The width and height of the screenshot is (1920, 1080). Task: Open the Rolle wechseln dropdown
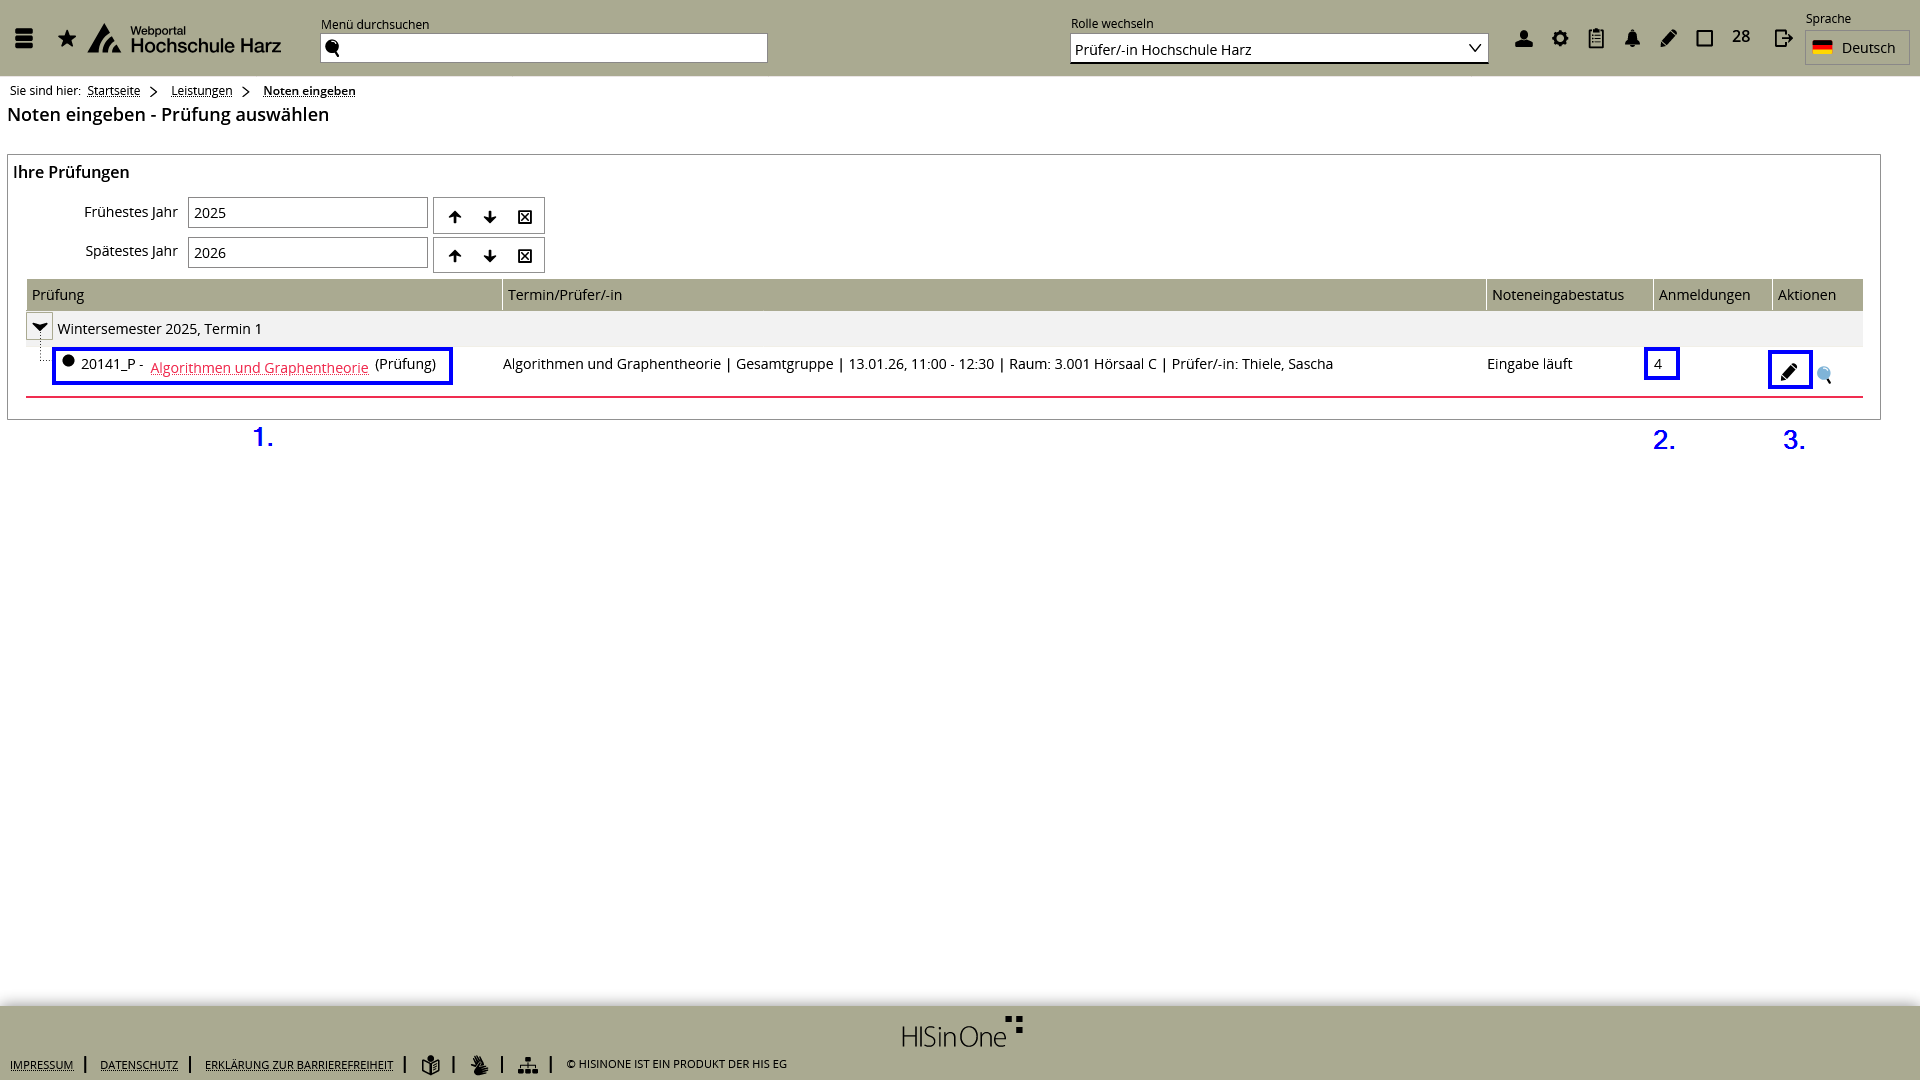point(1278,49)
